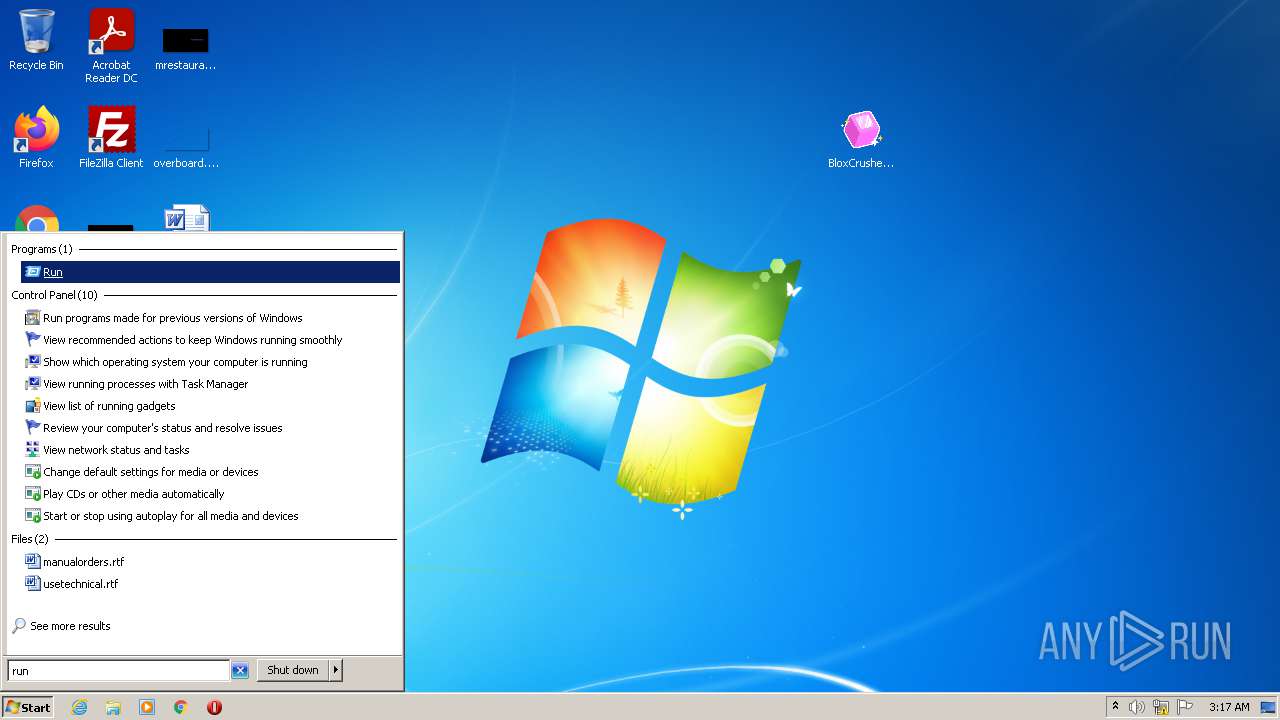1280x720 pixels.
Task: Open the Action Center flag icon
Action: pos(1185,707)
